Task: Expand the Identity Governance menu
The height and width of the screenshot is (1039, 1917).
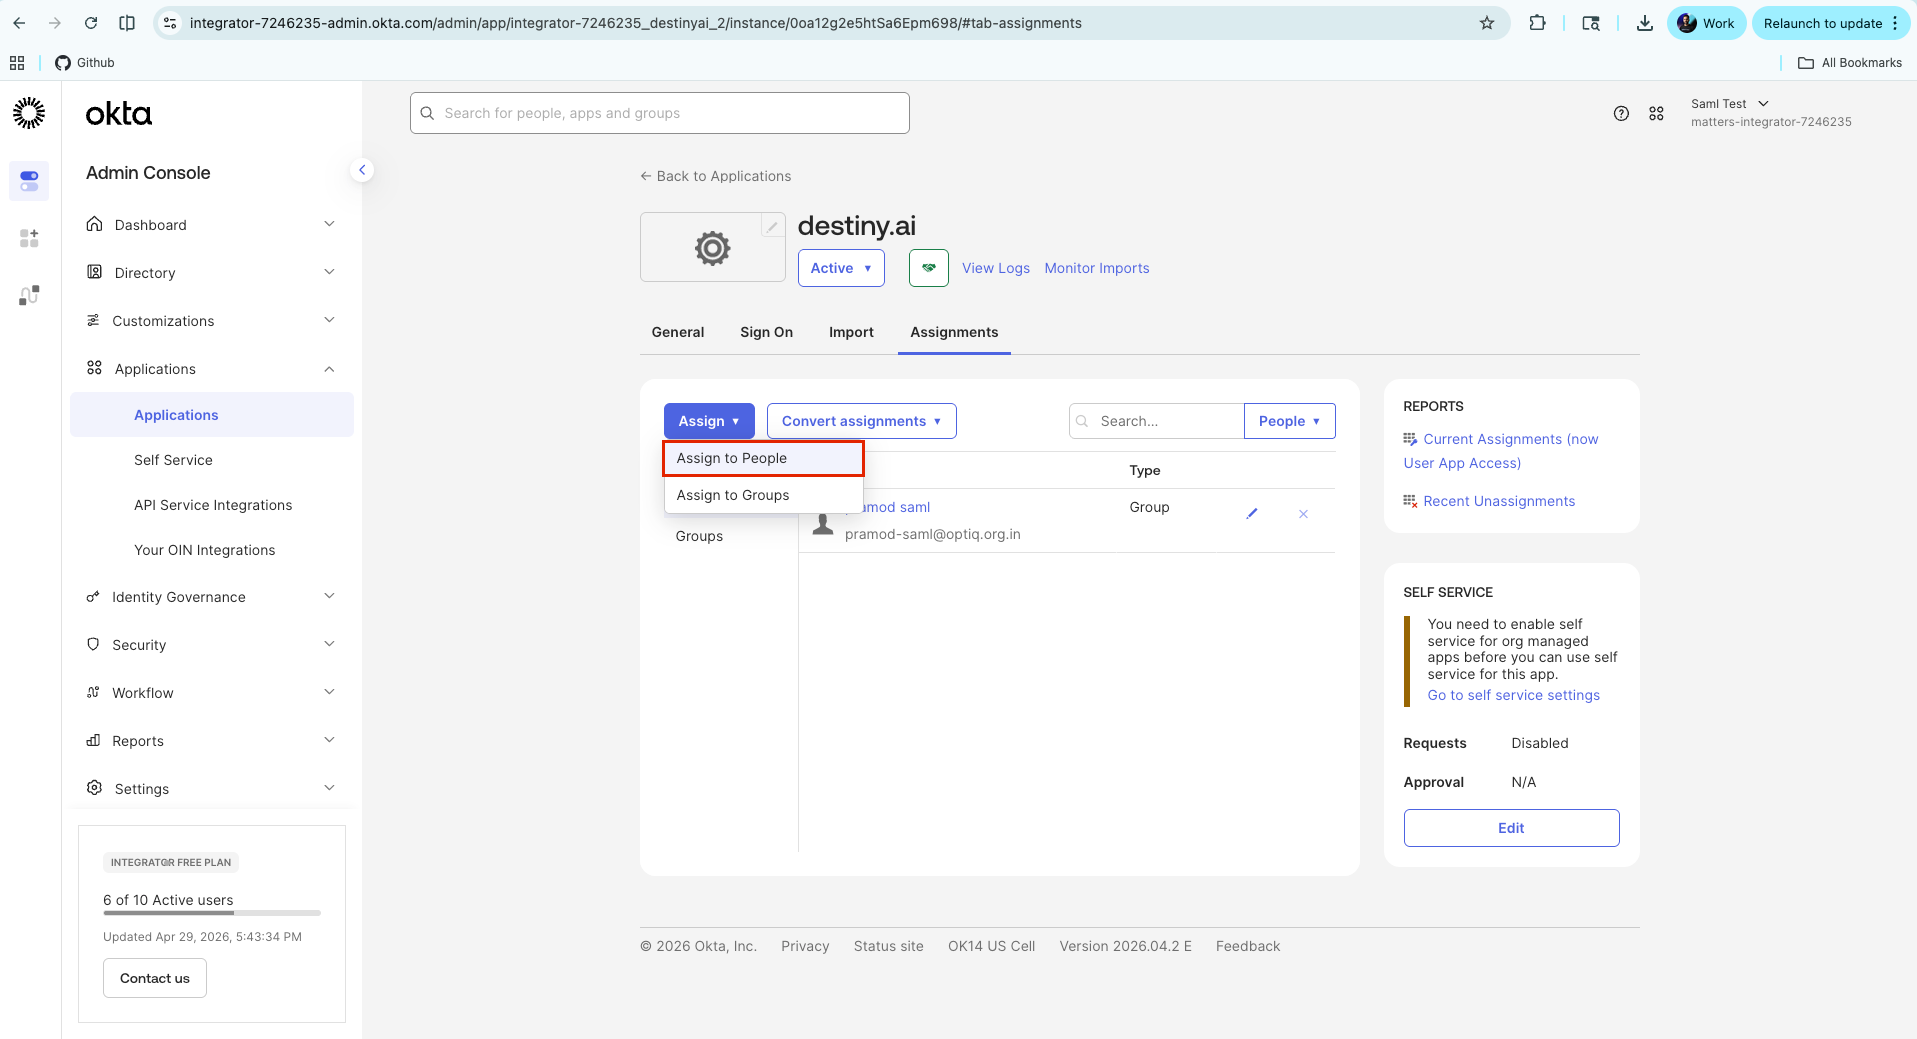Action: click(211, 597)
